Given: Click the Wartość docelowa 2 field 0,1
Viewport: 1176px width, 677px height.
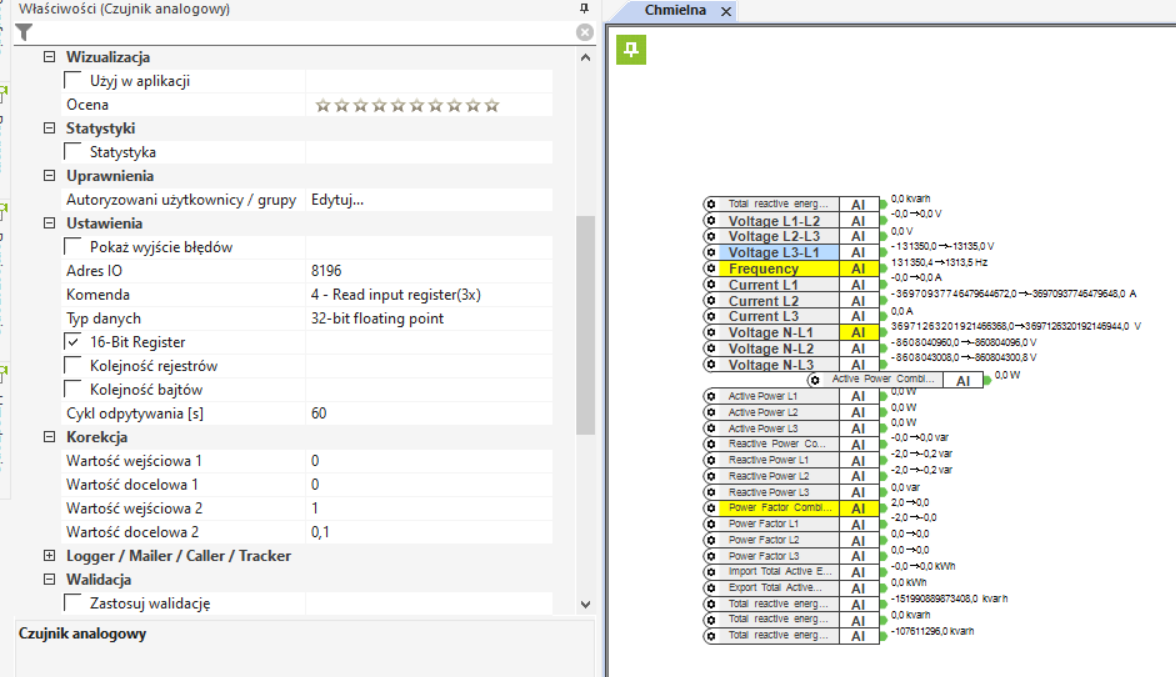Looking at the screenshot, I should 429,532.
